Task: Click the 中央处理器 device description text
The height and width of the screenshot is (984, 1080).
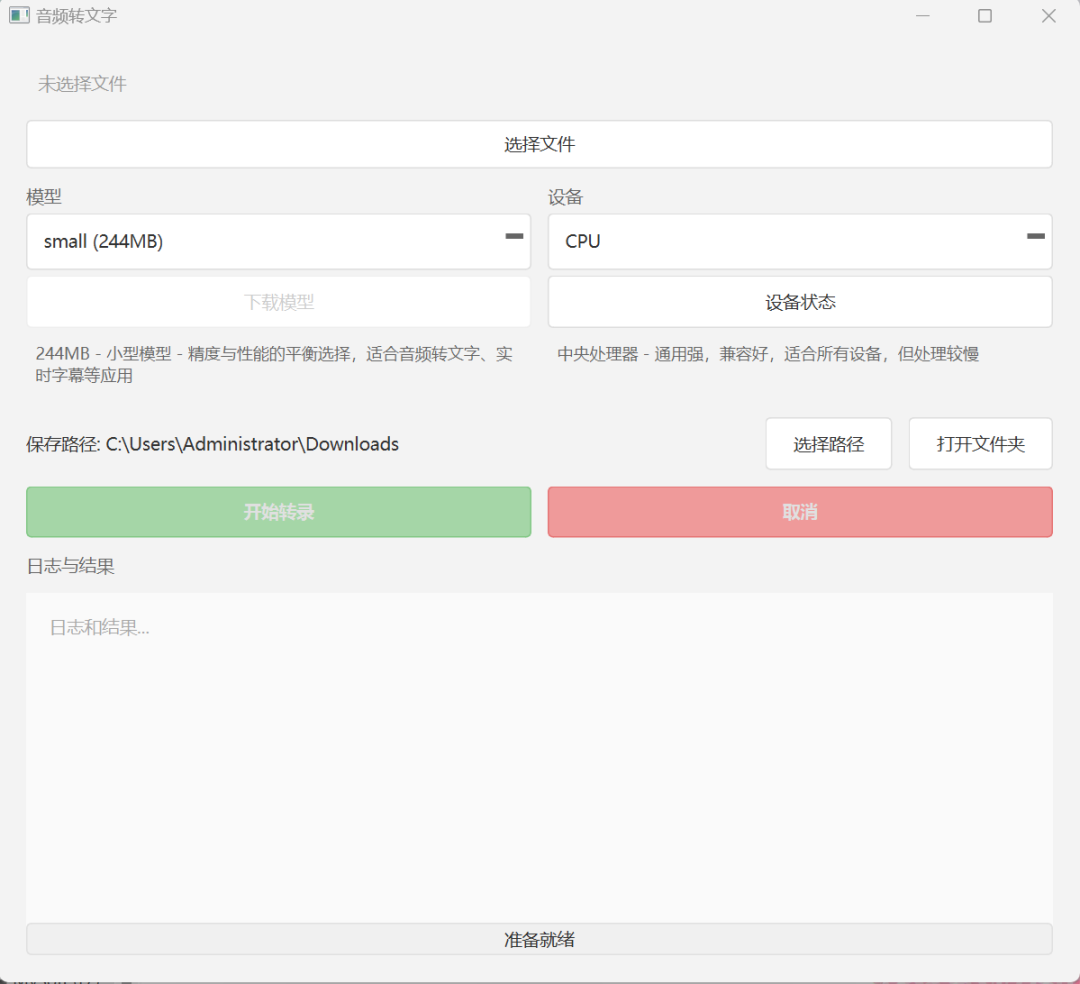Action: [x=768, y=354]
